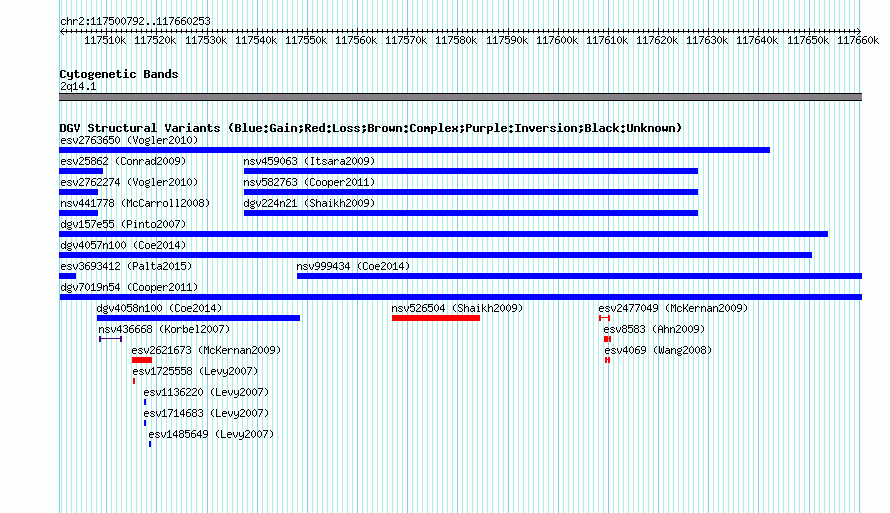The width and height of the screenshot is (890, 513).
Task: Click the 117660k ruler tick label
Action: click(858, 41)
